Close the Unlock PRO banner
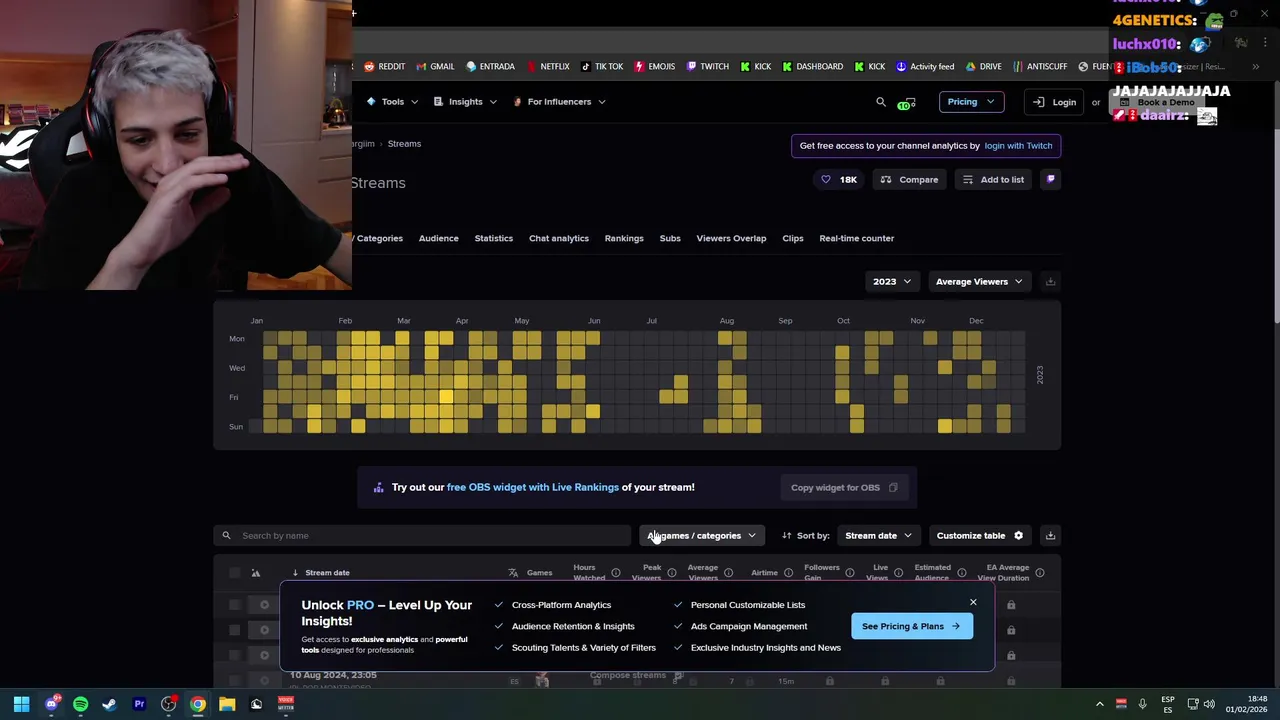 [x=973, y=603]
